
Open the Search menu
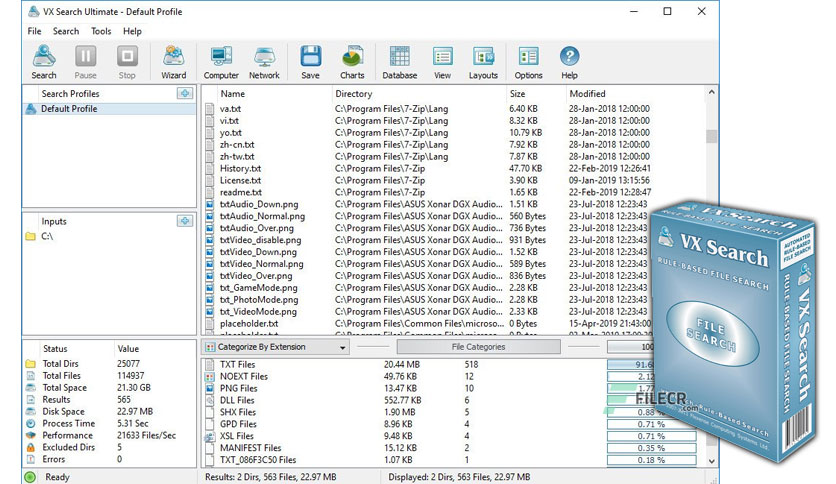tap(66, 31)
